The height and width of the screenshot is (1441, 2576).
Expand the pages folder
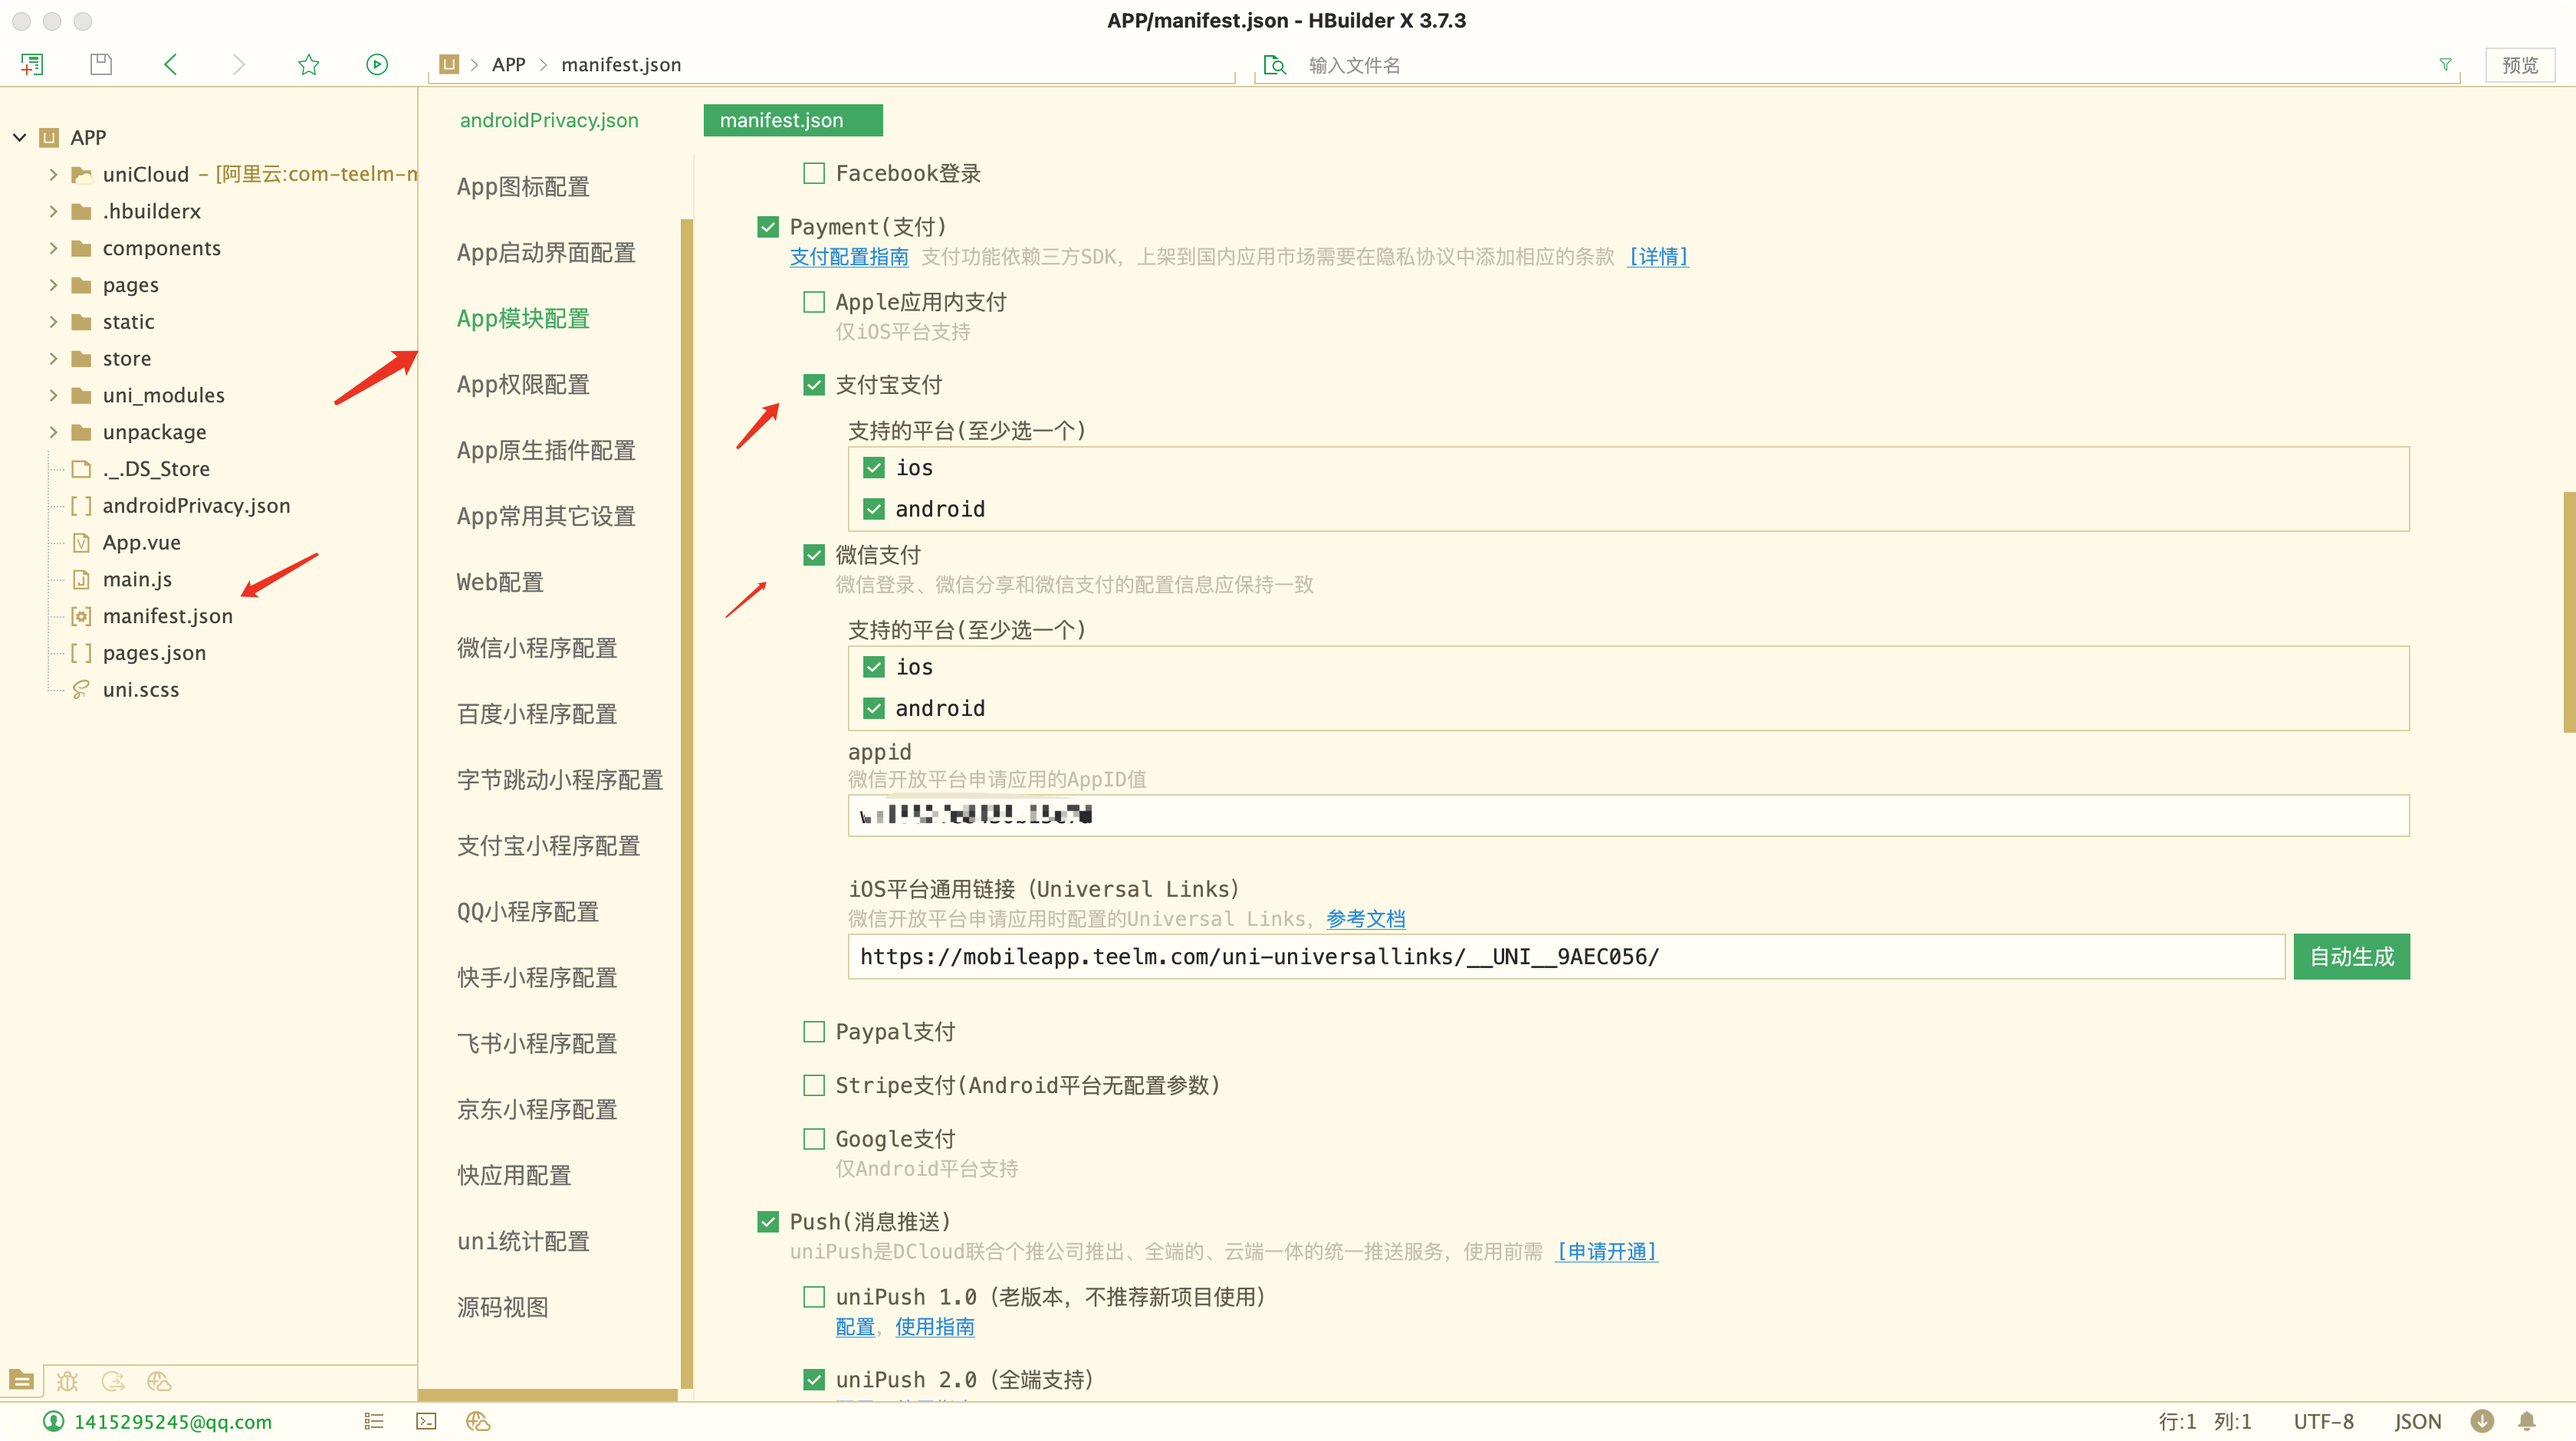[53, 285]
